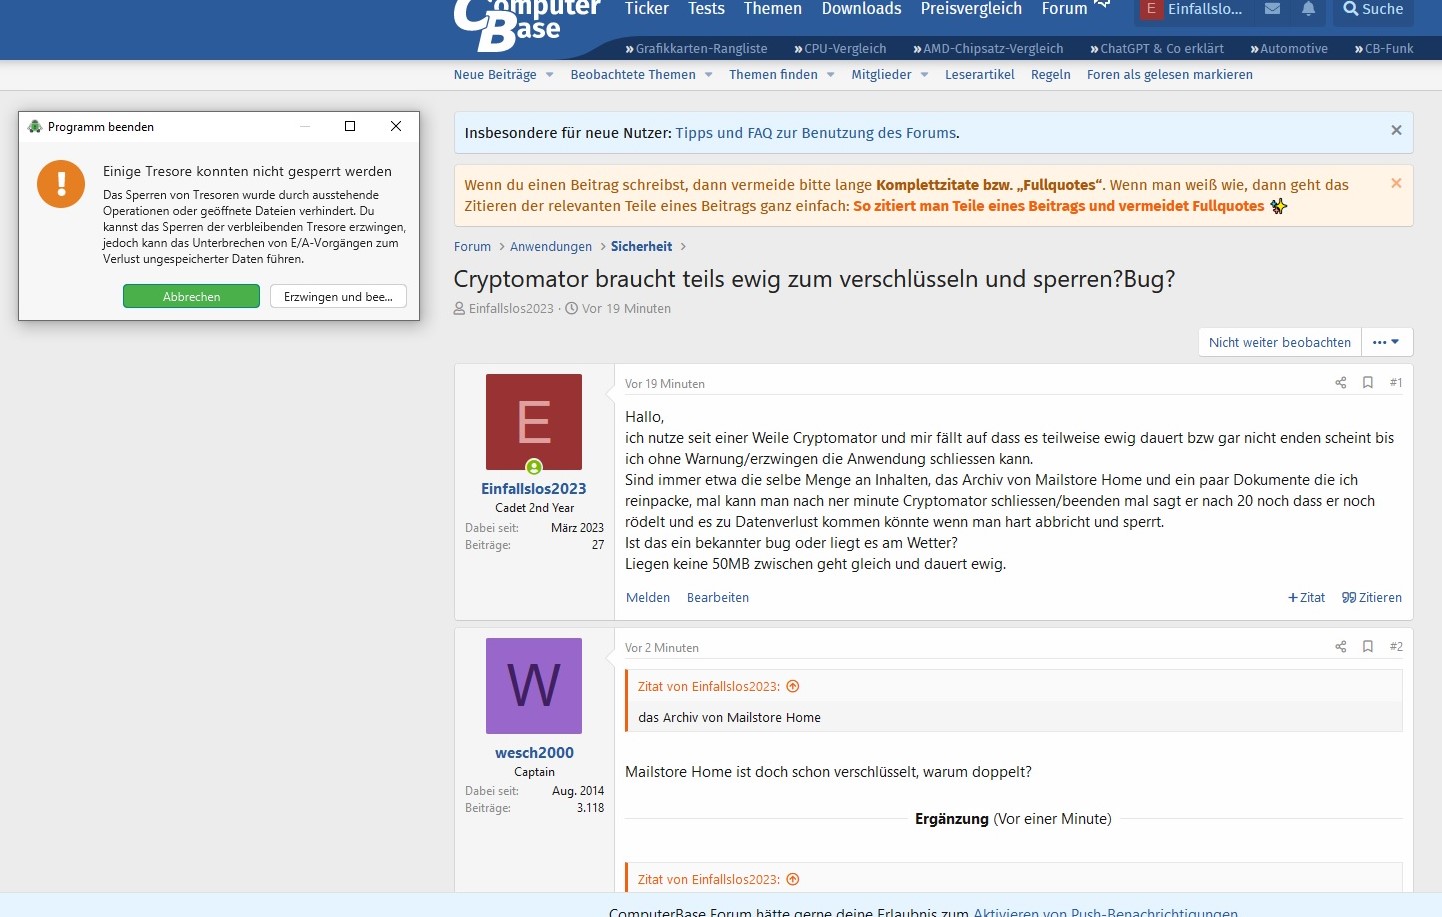Open wesch2000 profile name

click(x=534, y=753)
